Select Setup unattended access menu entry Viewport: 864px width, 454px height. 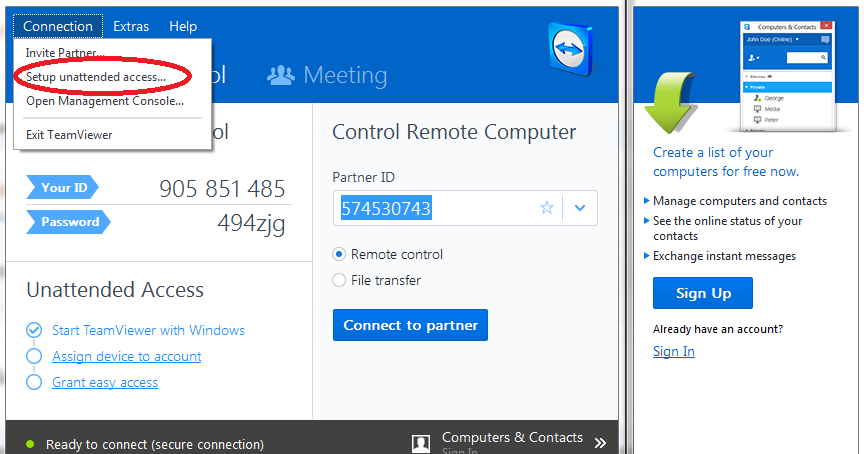click(96, 77)
